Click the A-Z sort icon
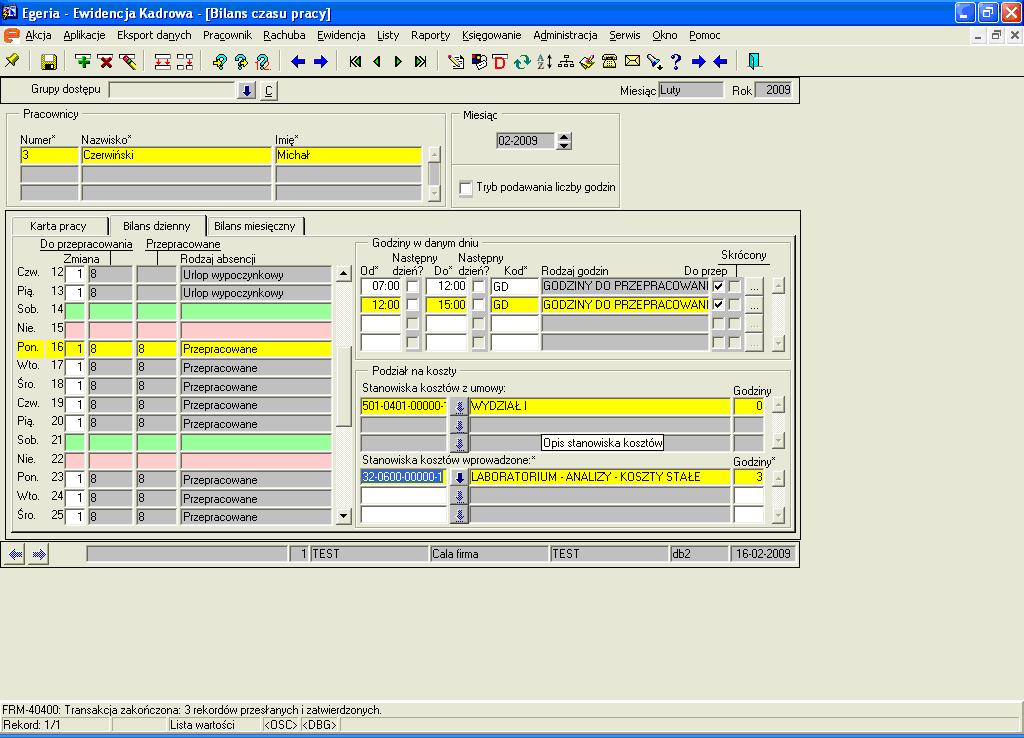The image size is (1024, 738). point(544,62)
